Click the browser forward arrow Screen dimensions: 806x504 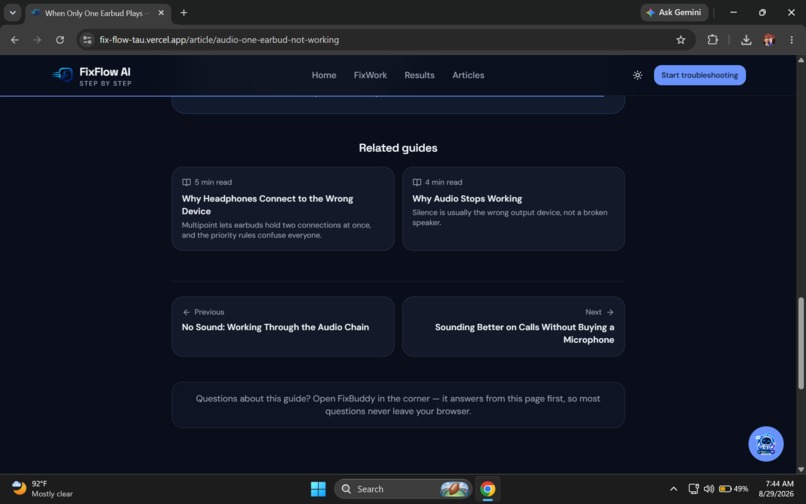37,40
